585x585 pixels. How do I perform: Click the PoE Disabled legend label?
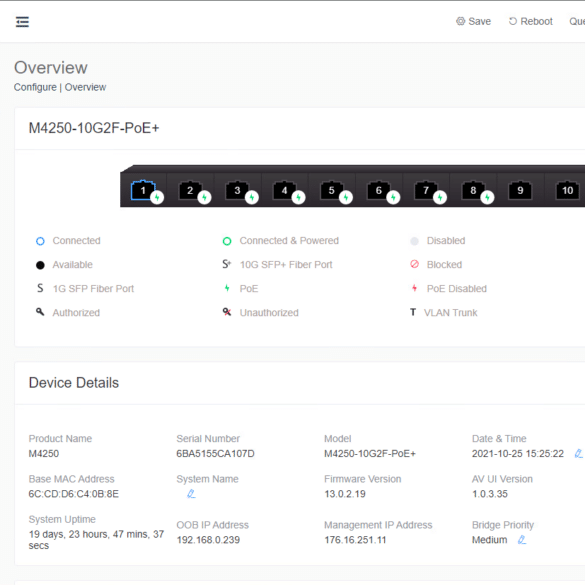point(457,288)
